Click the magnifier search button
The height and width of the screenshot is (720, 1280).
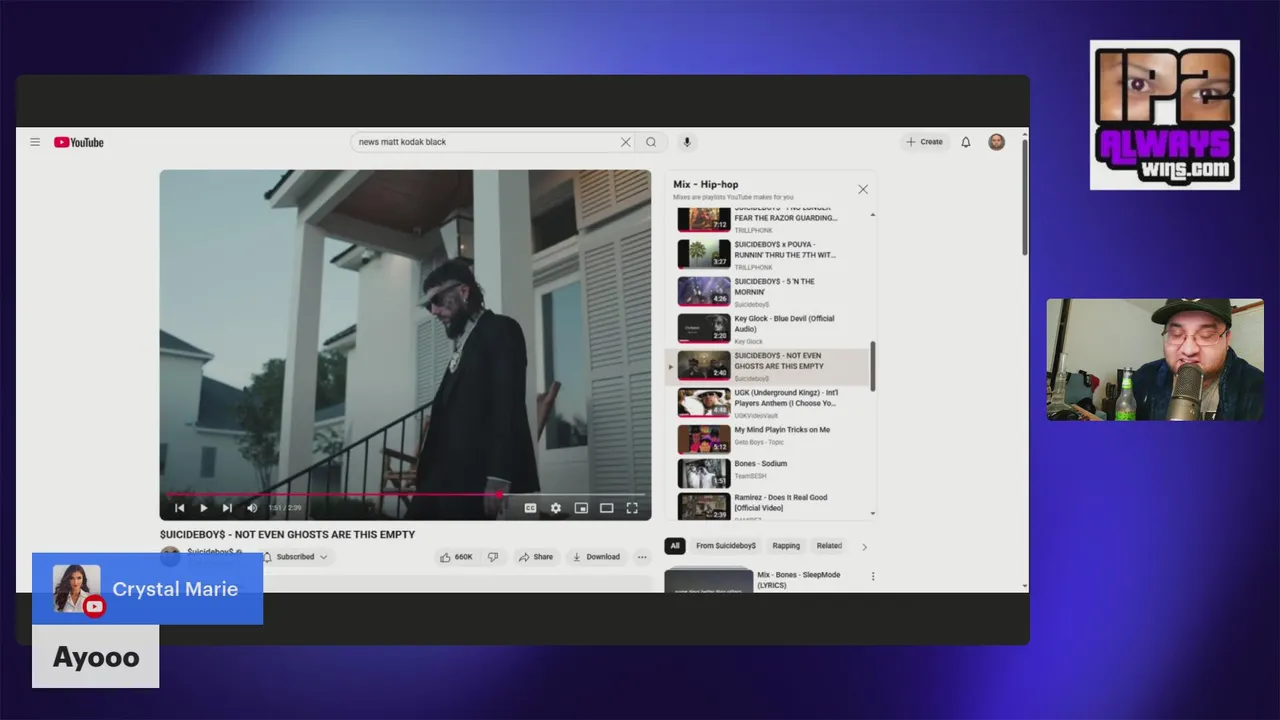pyautogui.click(x=651, y=142)
